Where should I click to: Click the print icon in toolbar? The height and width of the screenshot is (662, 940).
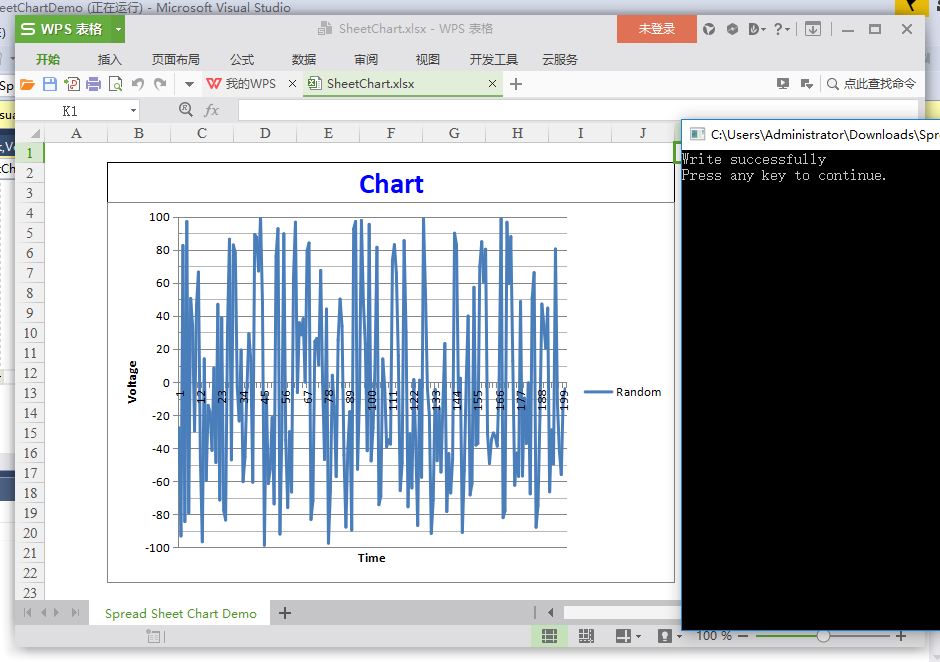[94, 85]
